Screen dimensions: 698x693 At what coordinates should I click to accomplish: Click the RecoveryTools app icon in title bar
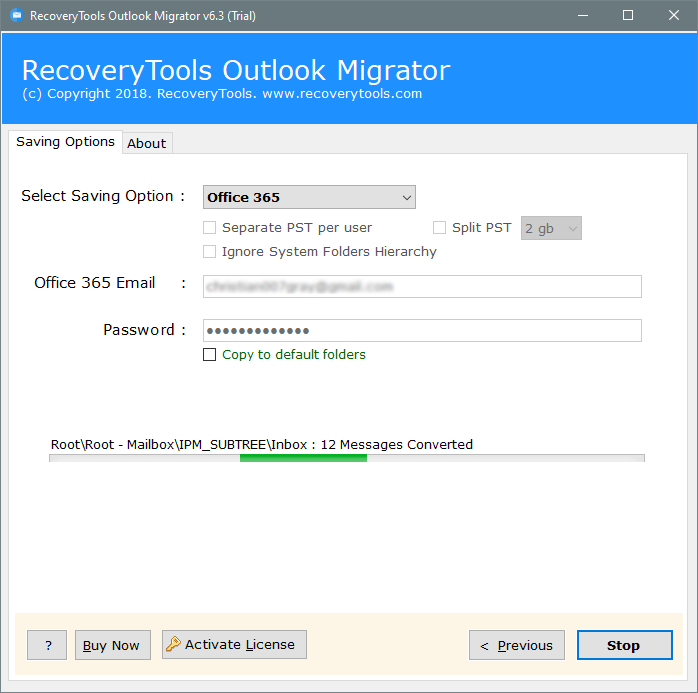click(x=16, y=16)
